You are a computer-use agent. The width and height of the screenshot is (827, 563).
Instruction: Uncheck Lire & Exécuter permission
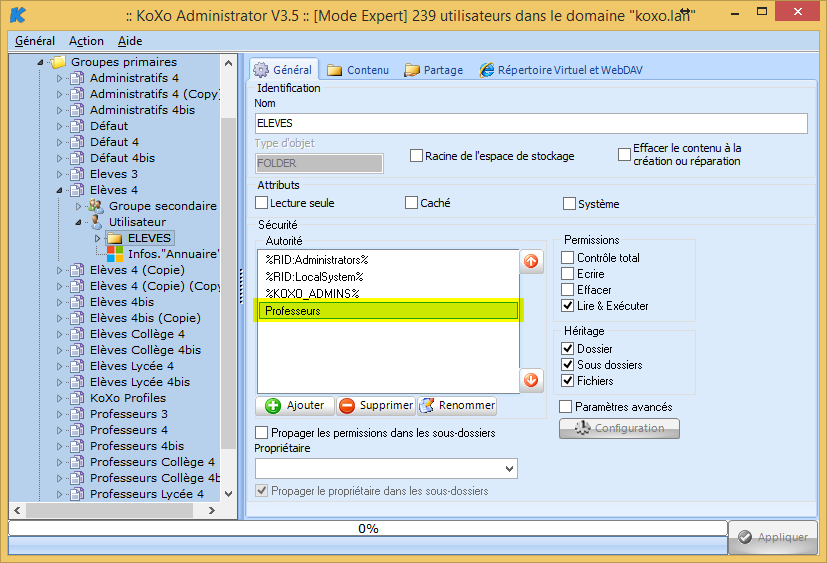click(x=568, y=306)
